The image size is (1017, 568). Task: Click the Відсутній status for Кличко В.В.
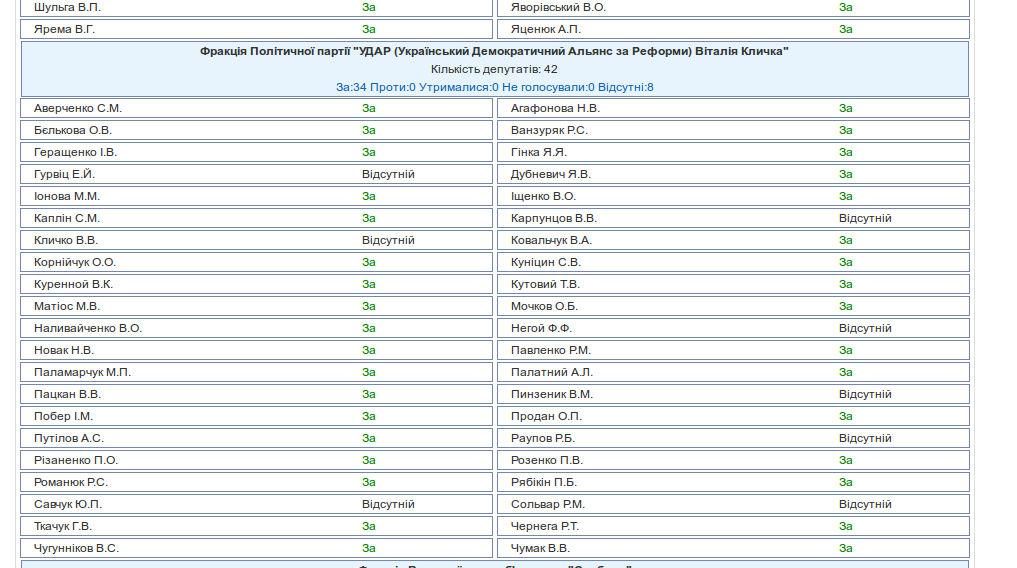(x=388, y=241)
